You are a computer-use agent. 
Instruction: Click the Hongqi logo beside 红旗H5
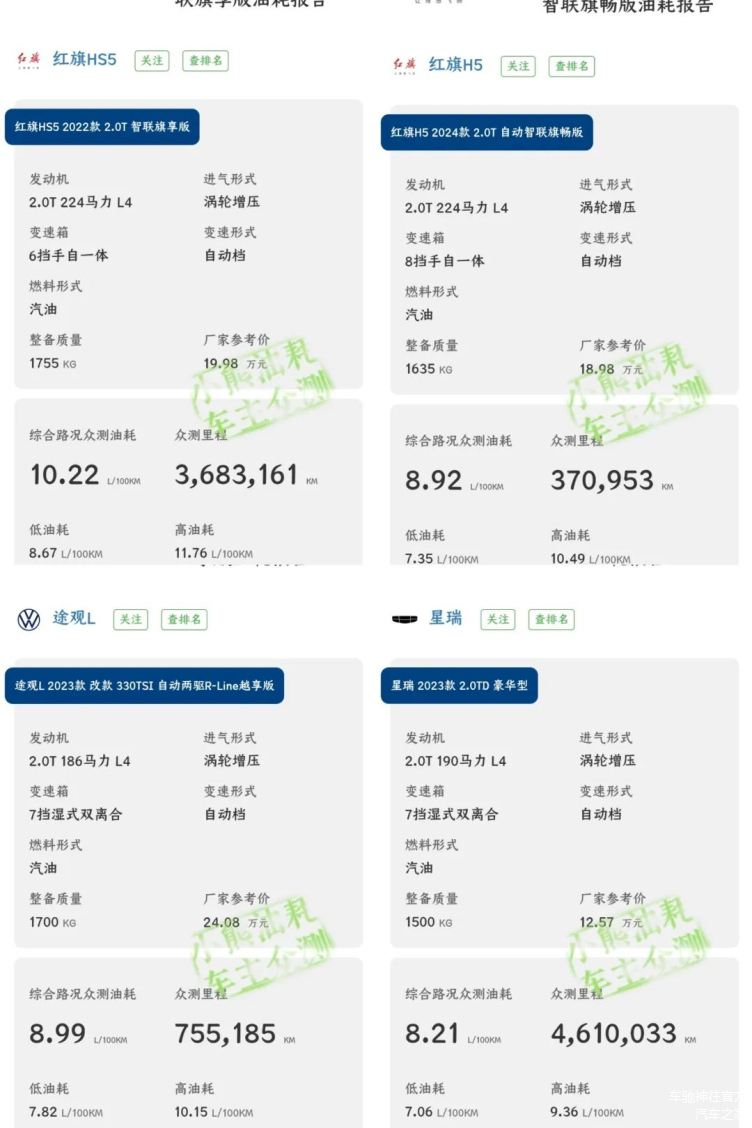[x=404, y=66]
